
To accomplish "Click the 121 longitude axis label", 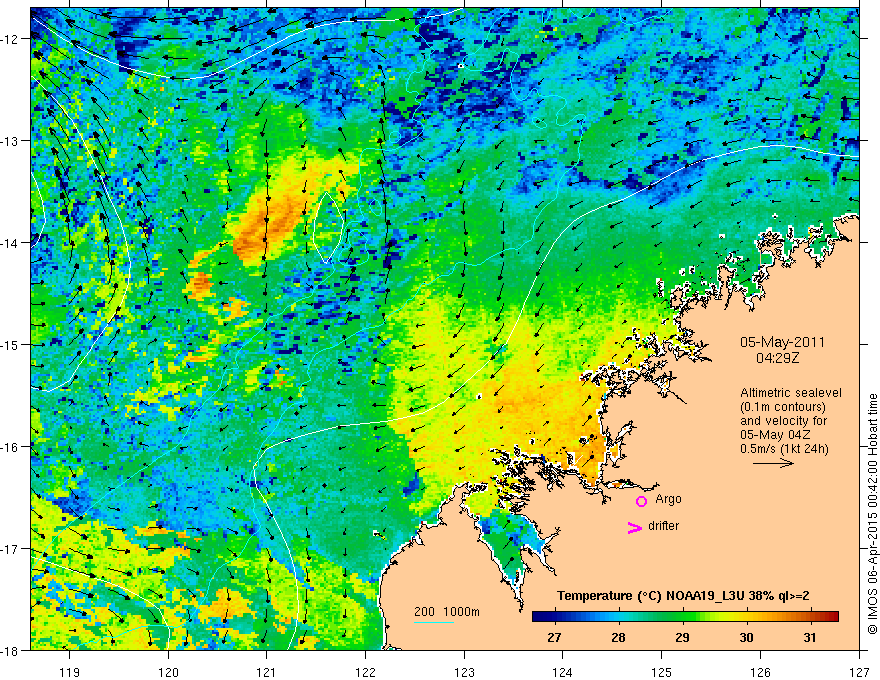I will (267, 672).
